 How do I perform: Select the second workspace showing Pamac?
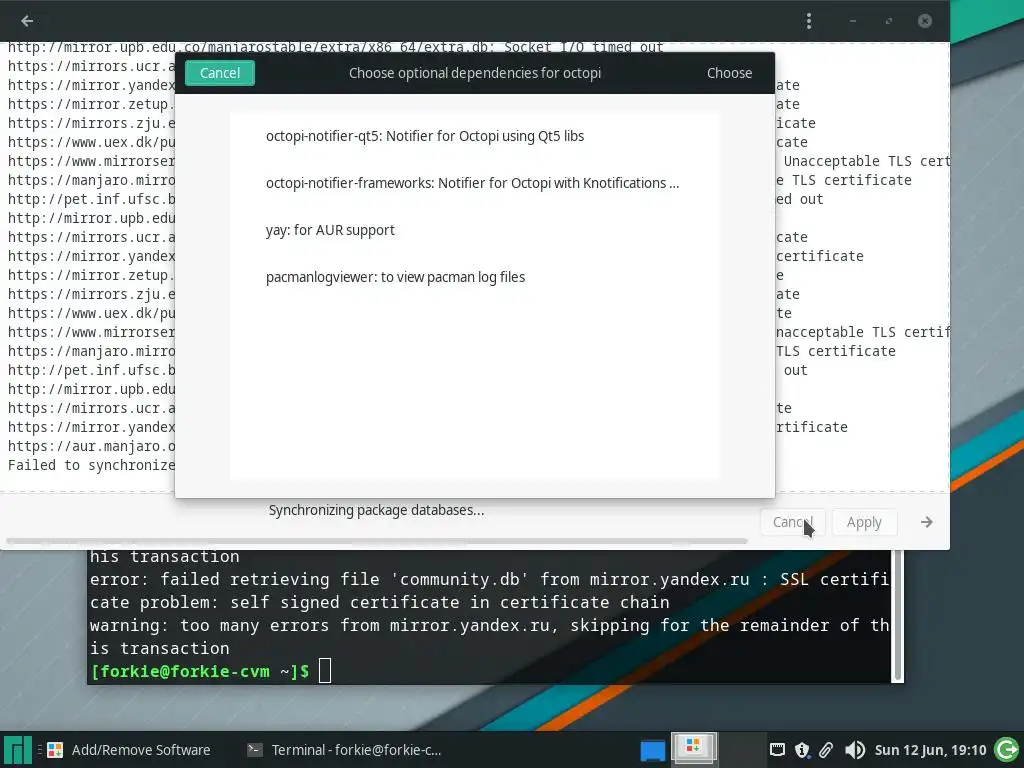(x=694, y=750)
